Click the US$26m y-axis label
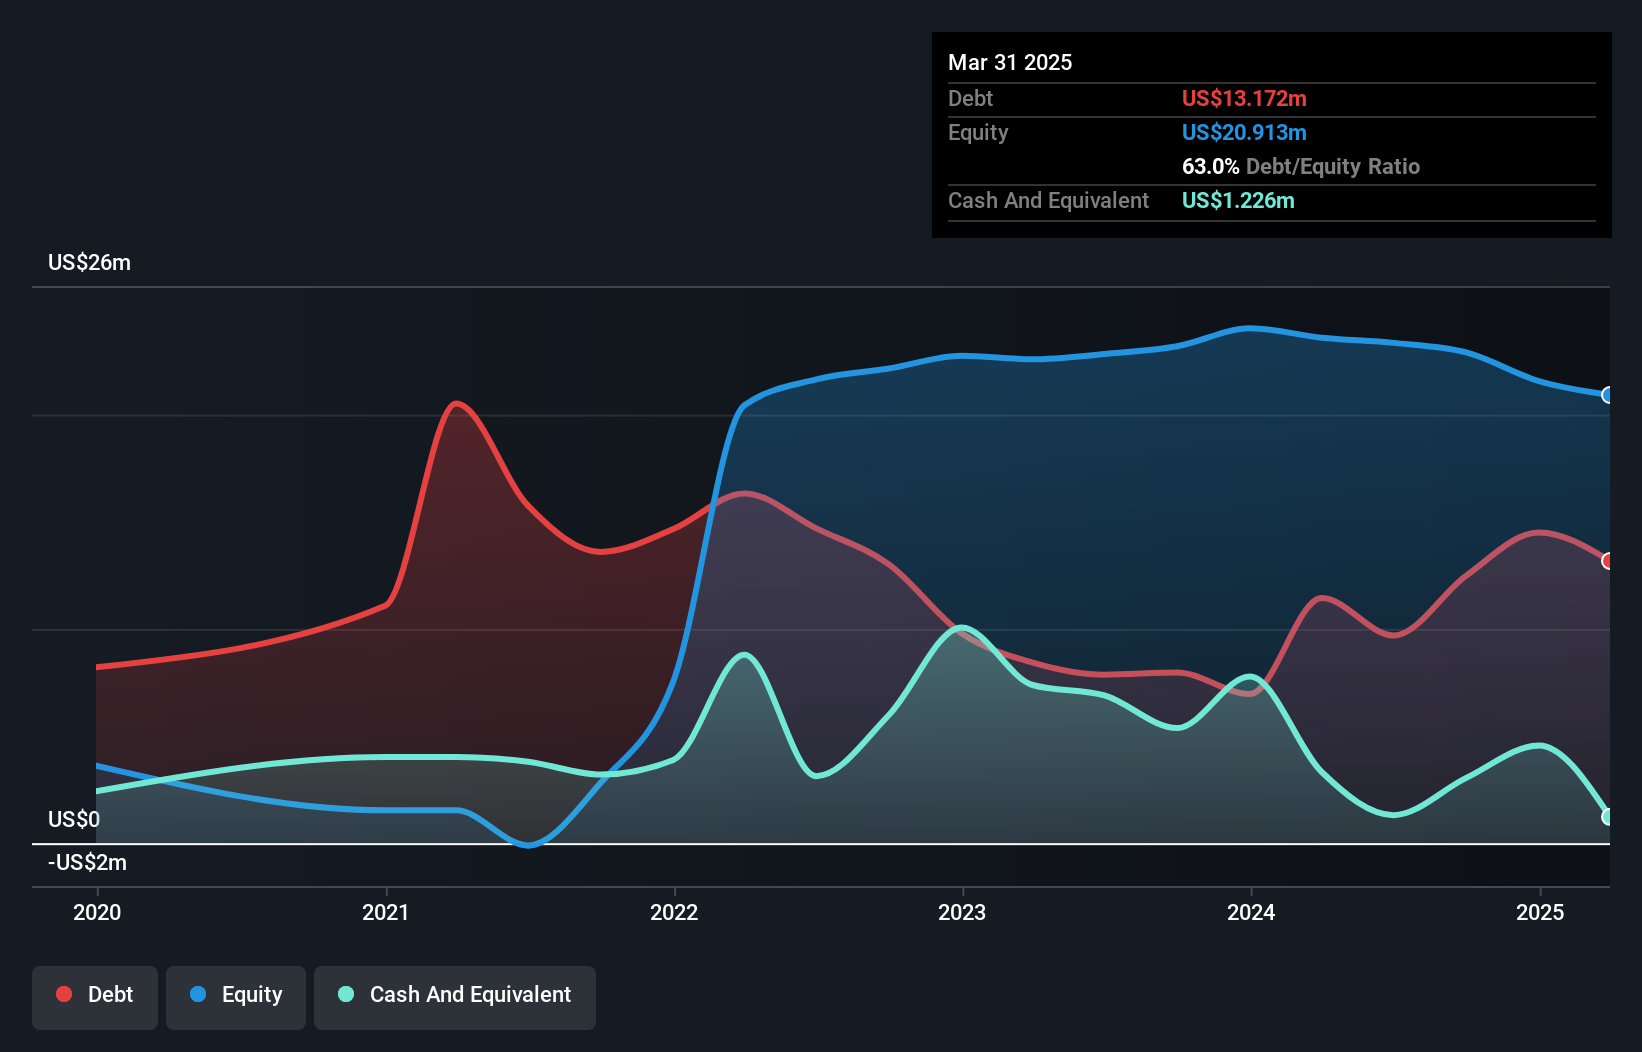This screenshot has height=1052, width=1642. pos(90,263)
